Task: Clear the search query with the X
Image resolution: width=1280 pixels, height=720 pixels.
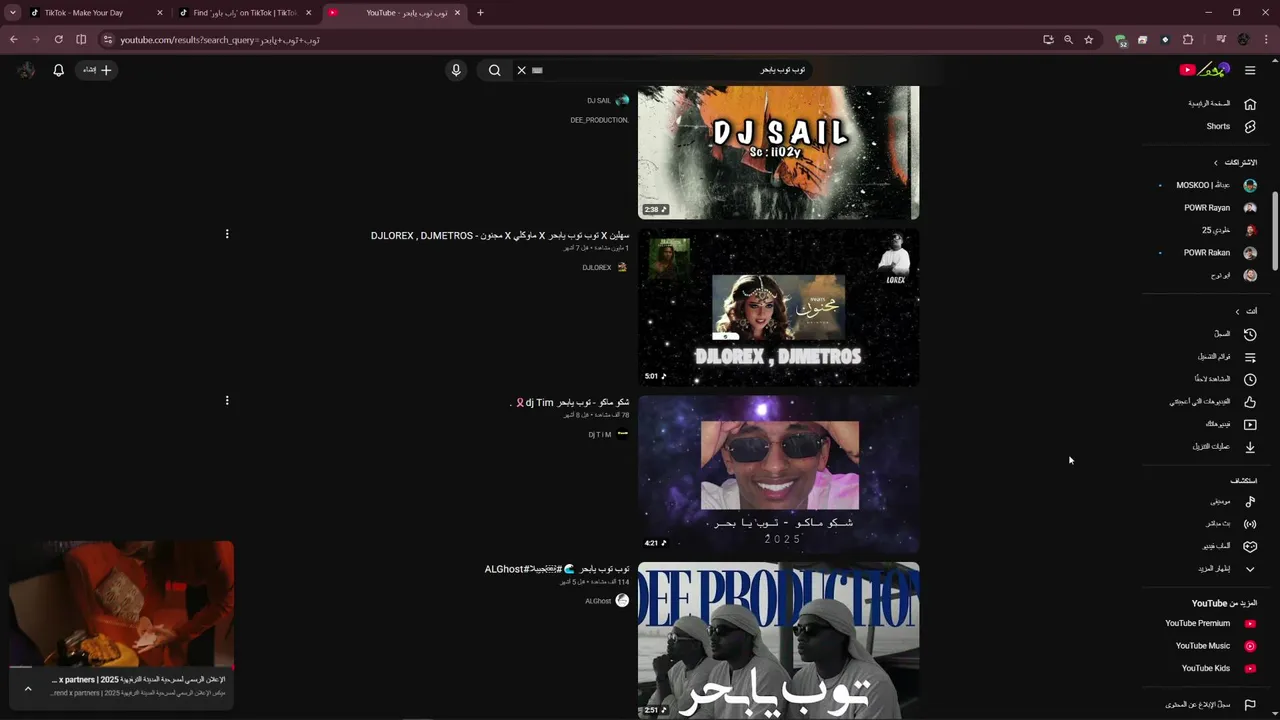Action: point(521,70)
